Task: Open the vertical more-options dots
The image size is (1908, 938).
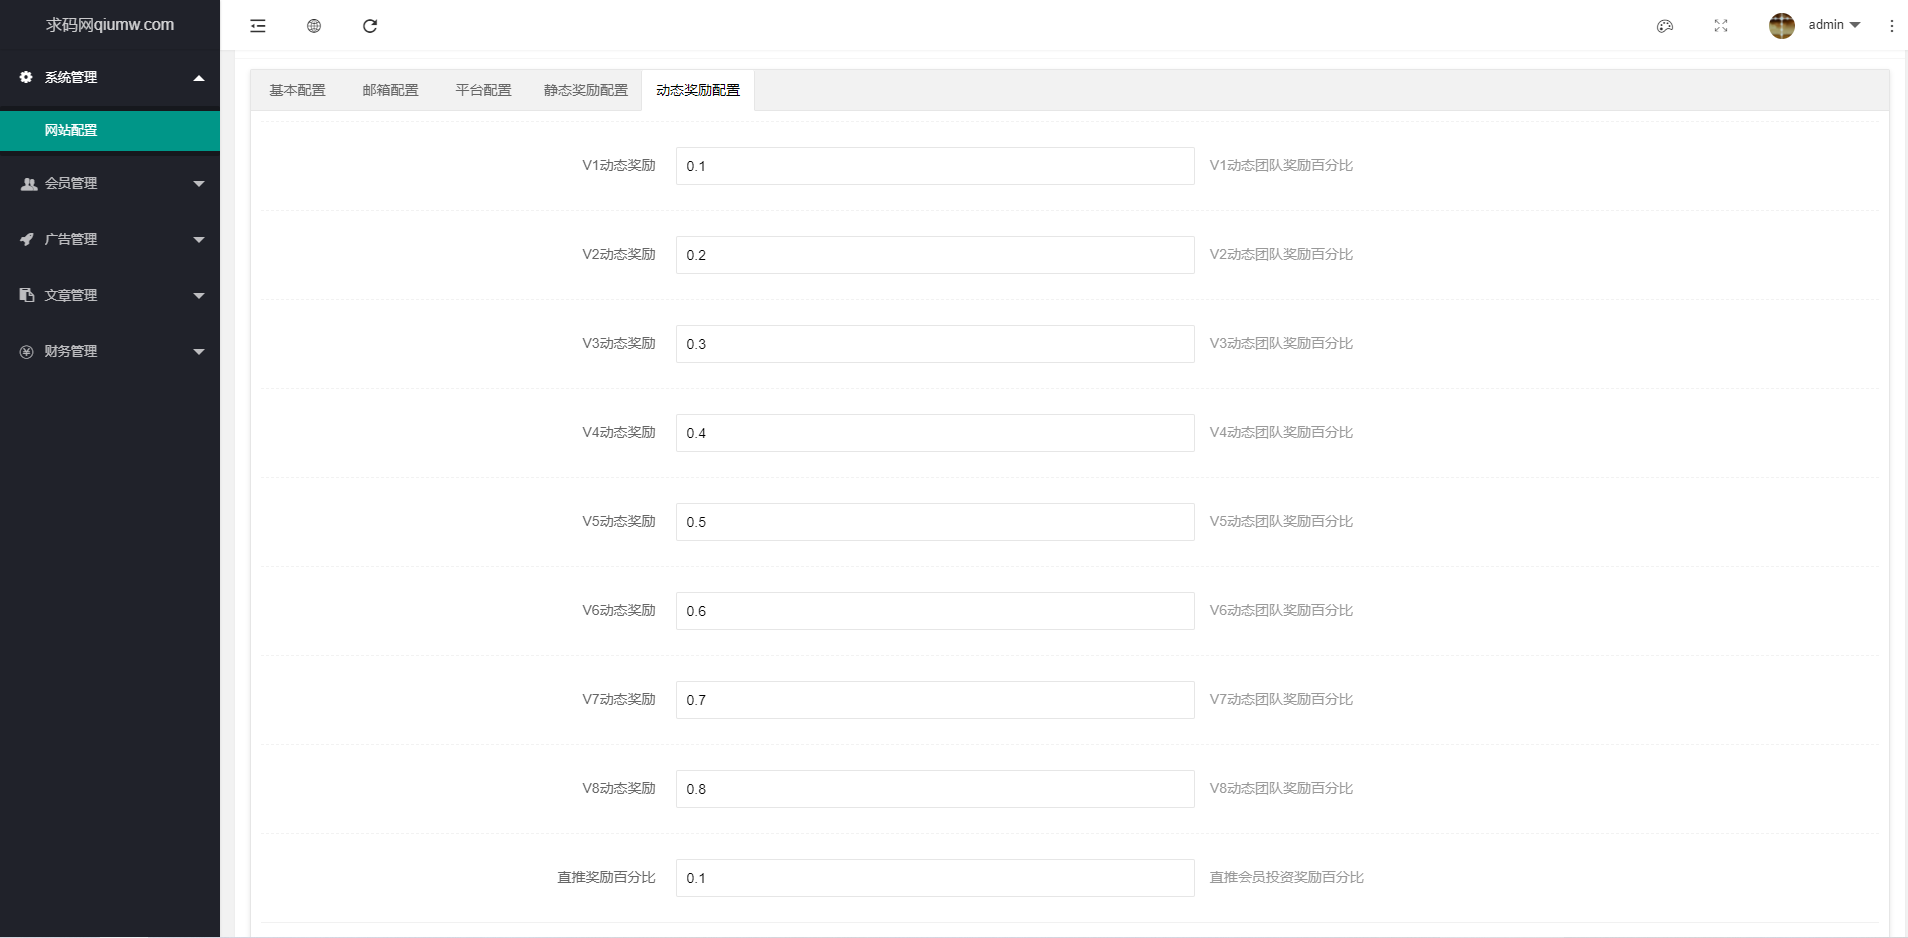Action: 1892,26
